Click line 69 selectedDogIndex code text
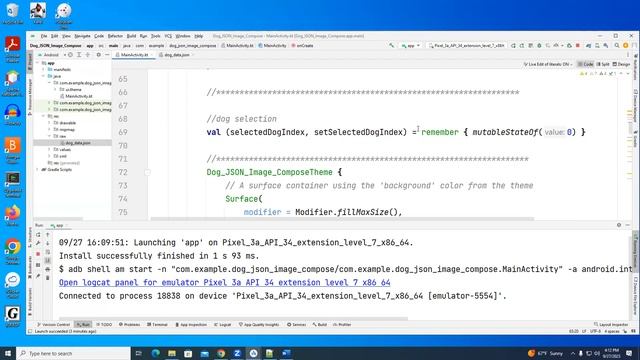This screenshot has width=640, height=360. tap(268, 132)
